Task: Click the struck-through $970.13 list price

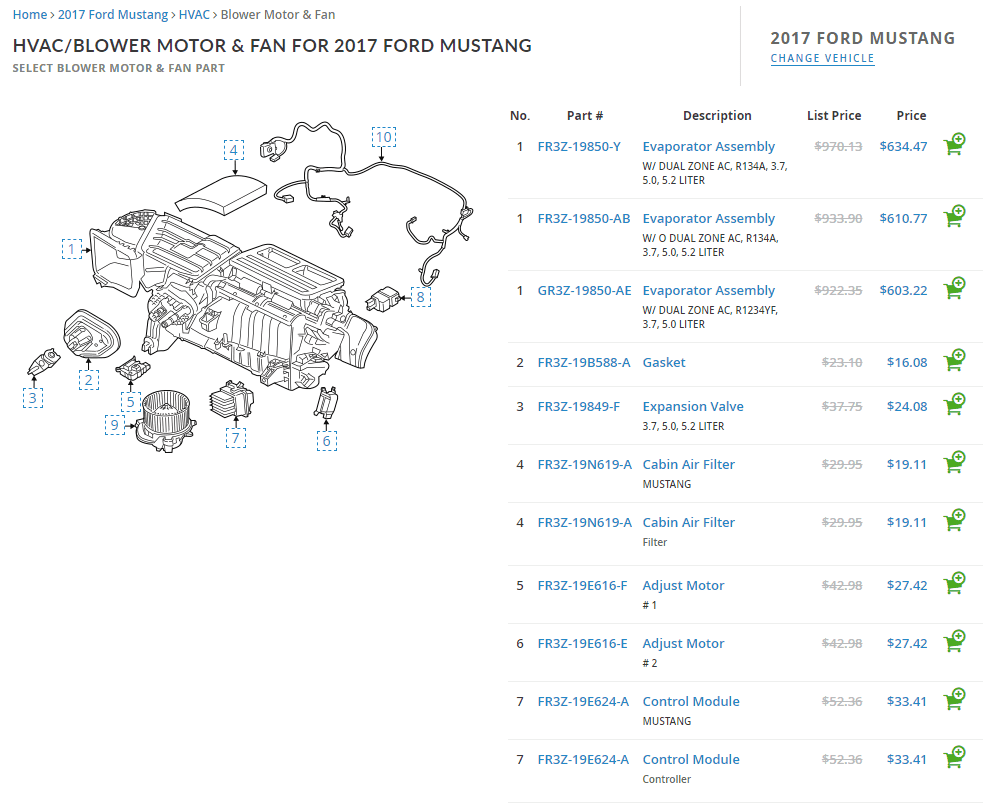Action: pyautogui.click(x=838, y=147)
